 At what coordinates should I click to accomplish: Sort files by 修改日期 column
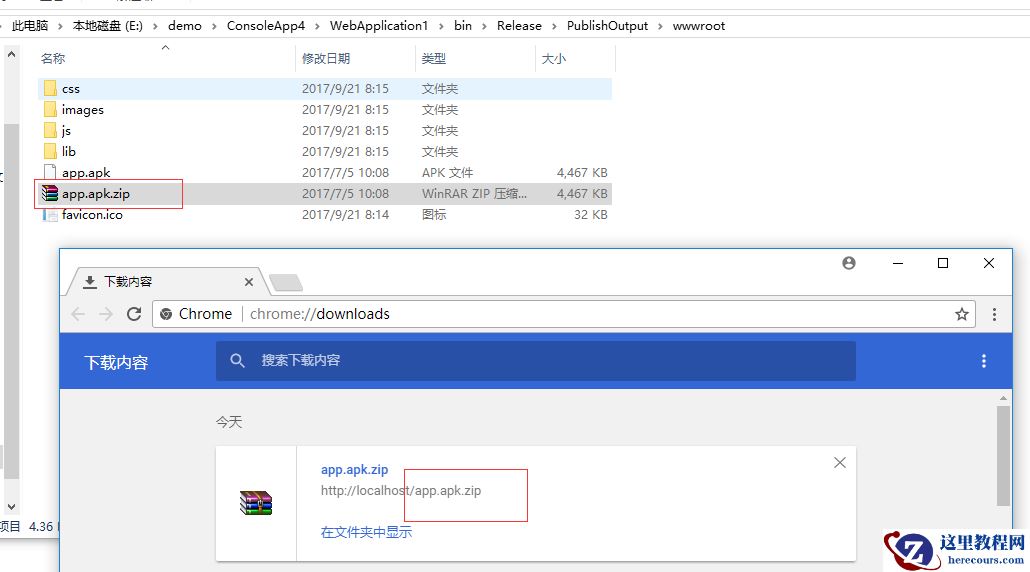[x=326, y=58]
